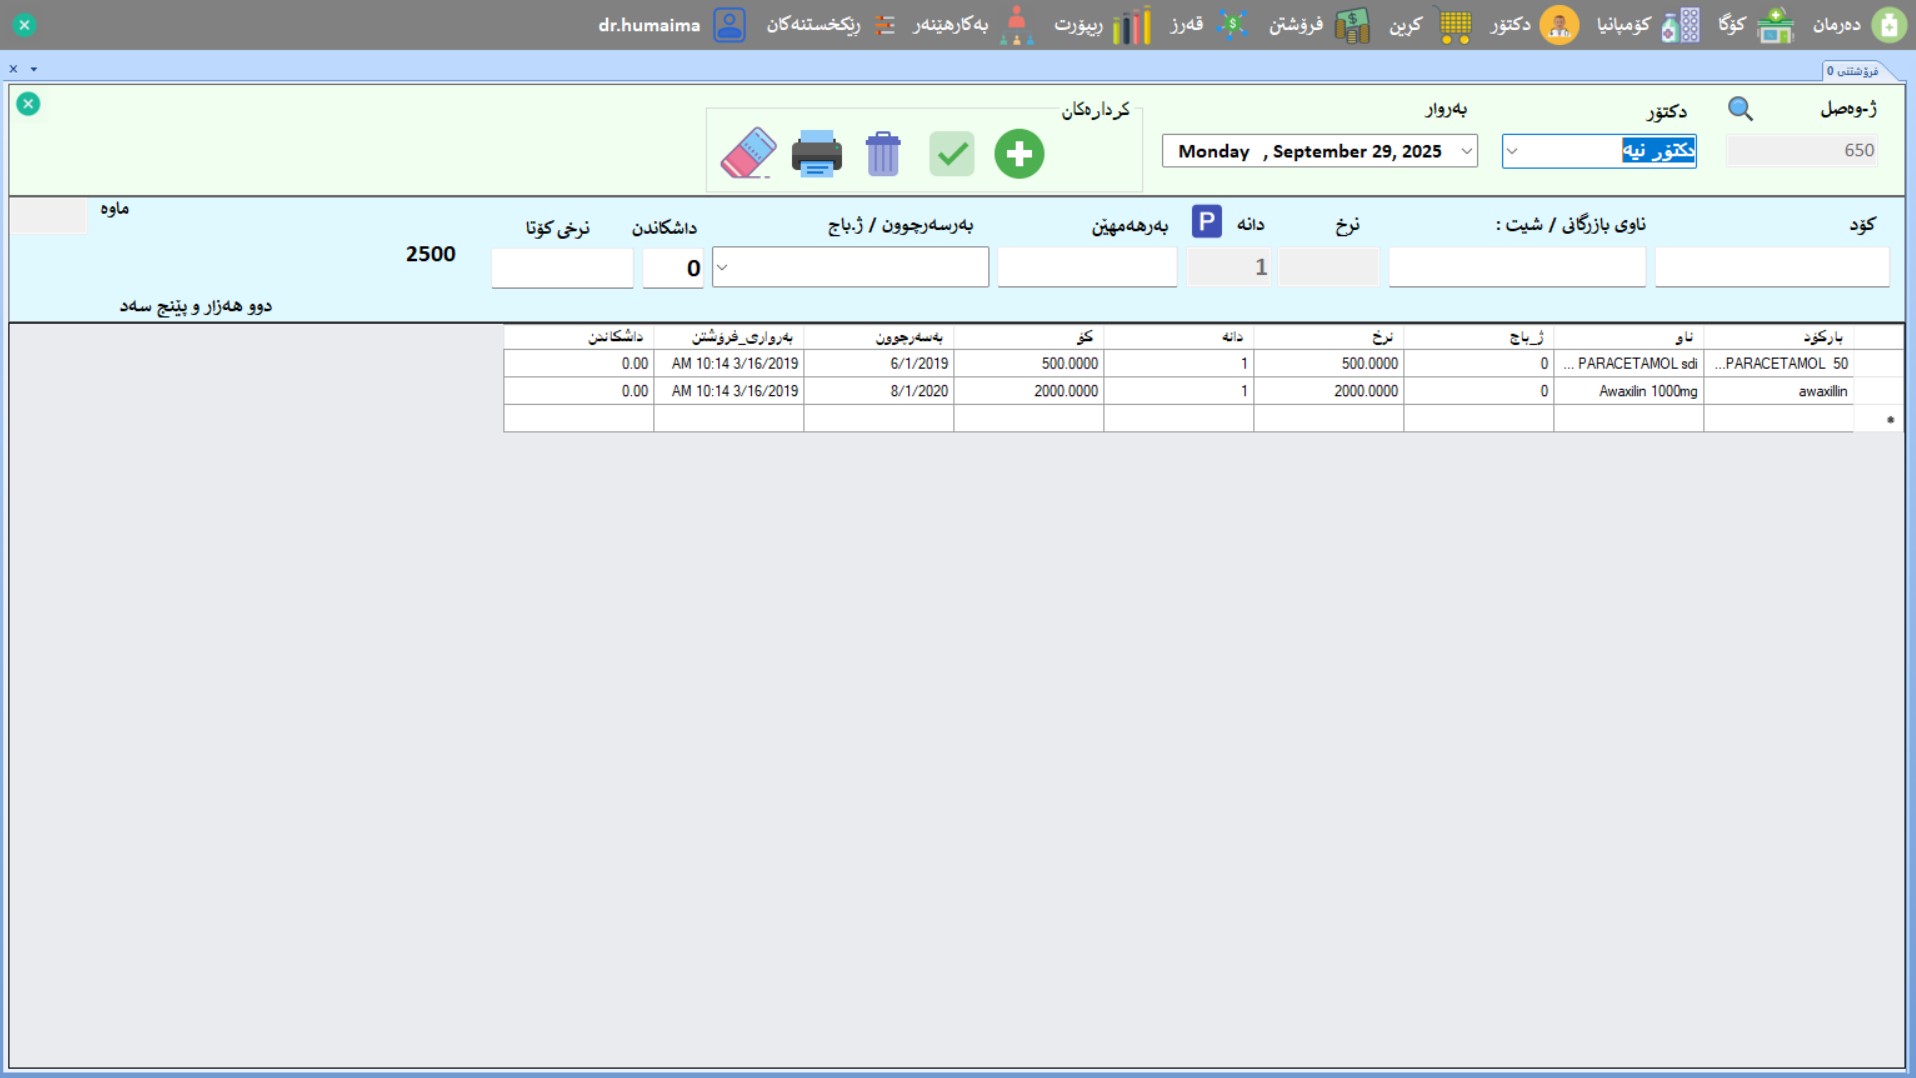Click the pink eraser clear icon
The height and width of the screenshot is (1078, 1916).
748,153
